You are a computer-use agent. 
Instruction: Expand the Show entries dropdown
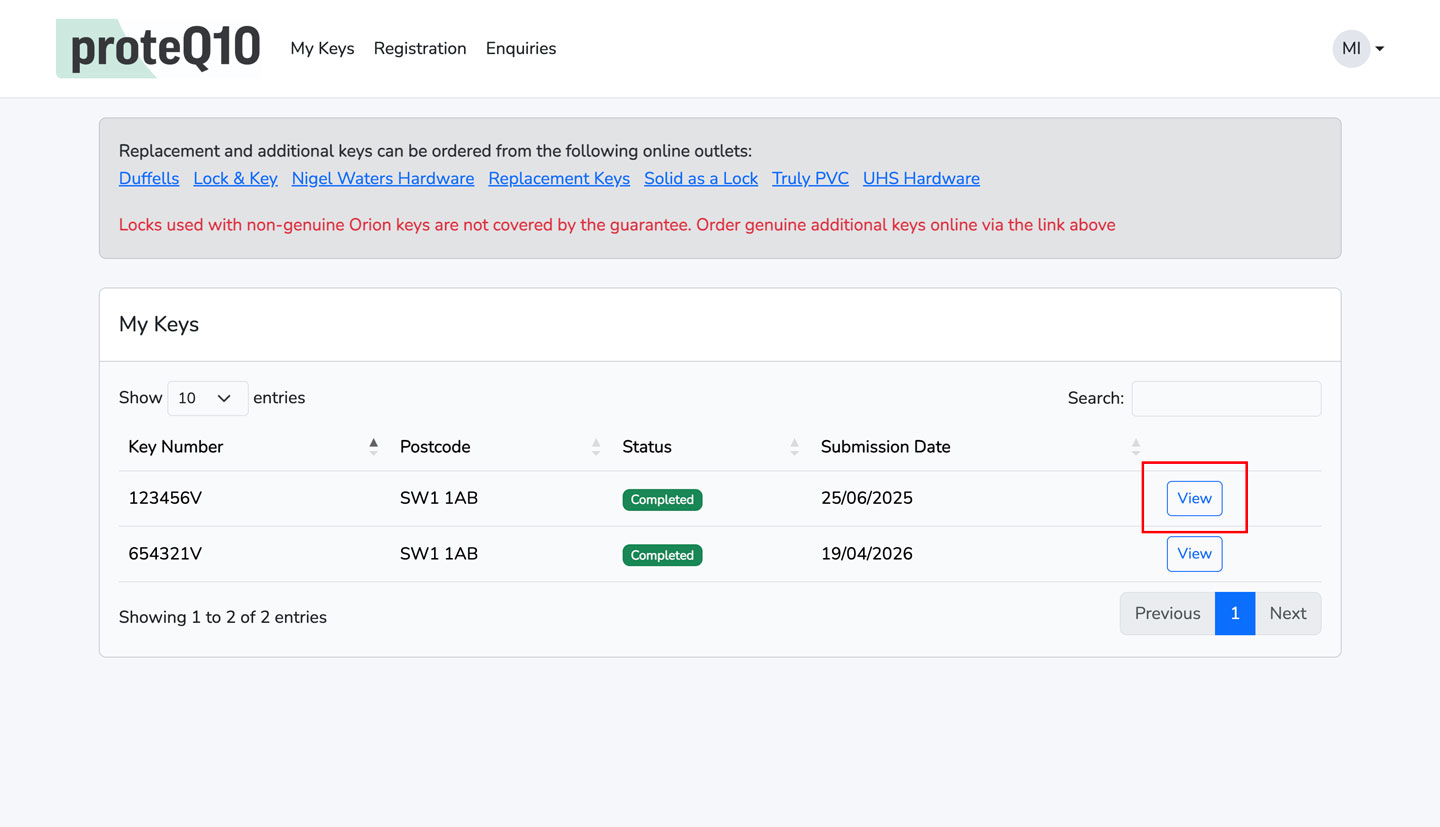(x=208, y=398)
